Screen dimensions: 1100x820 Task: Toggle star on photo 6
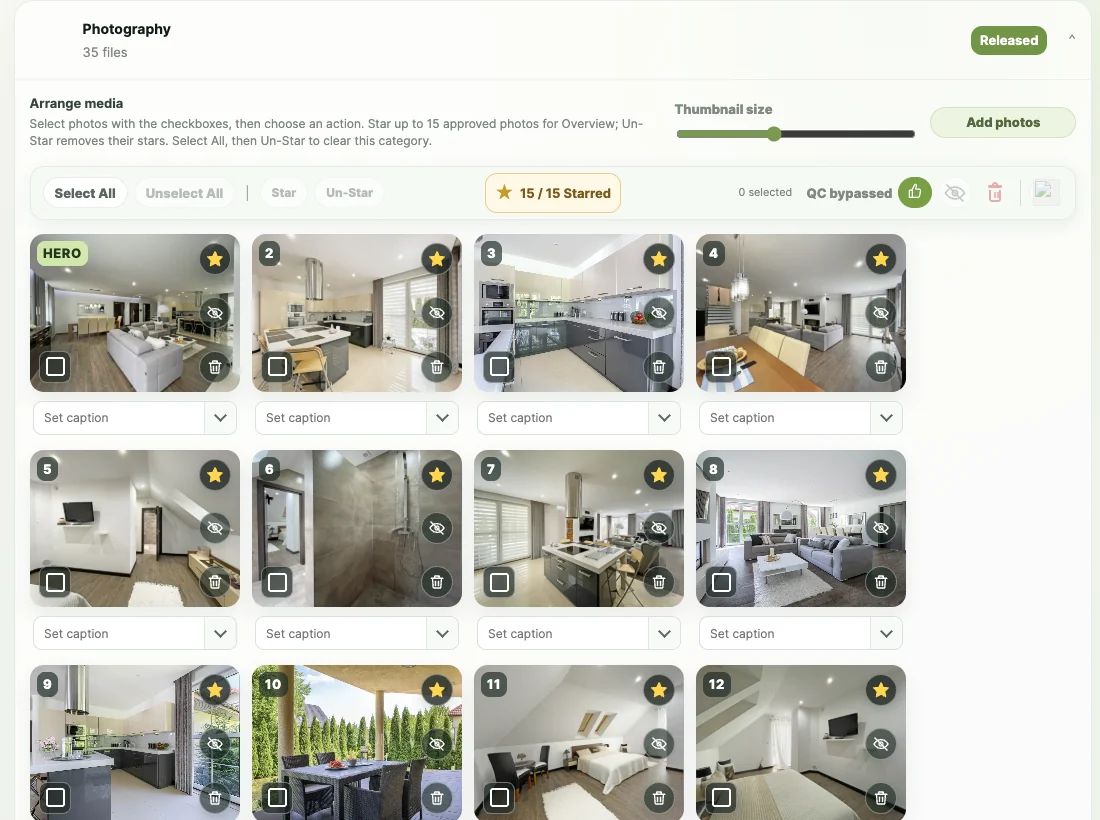click(x=437, y=475)
